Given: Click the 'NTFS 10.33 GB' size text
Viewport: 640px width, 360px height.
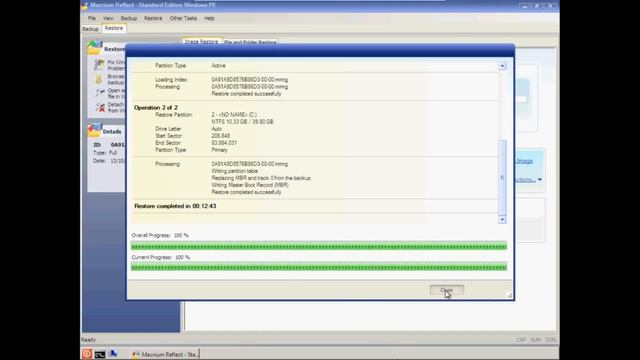Looking at the screenshot, I should (x=242, y=122).
